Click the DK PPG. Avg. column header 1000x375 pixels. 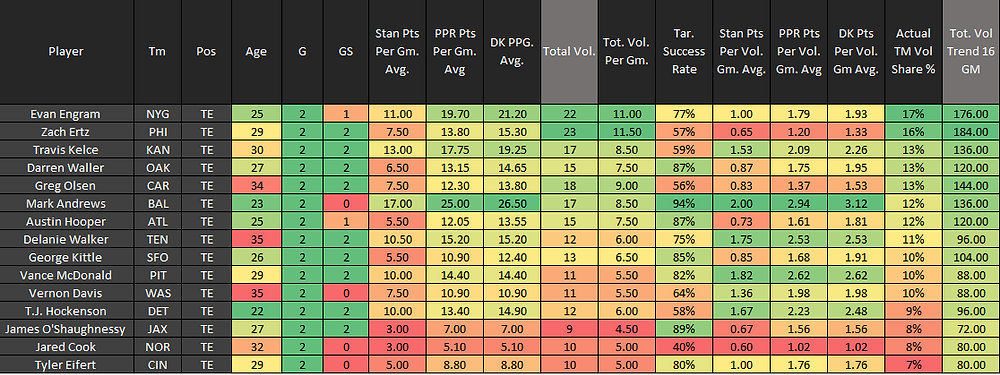point(511,52)
